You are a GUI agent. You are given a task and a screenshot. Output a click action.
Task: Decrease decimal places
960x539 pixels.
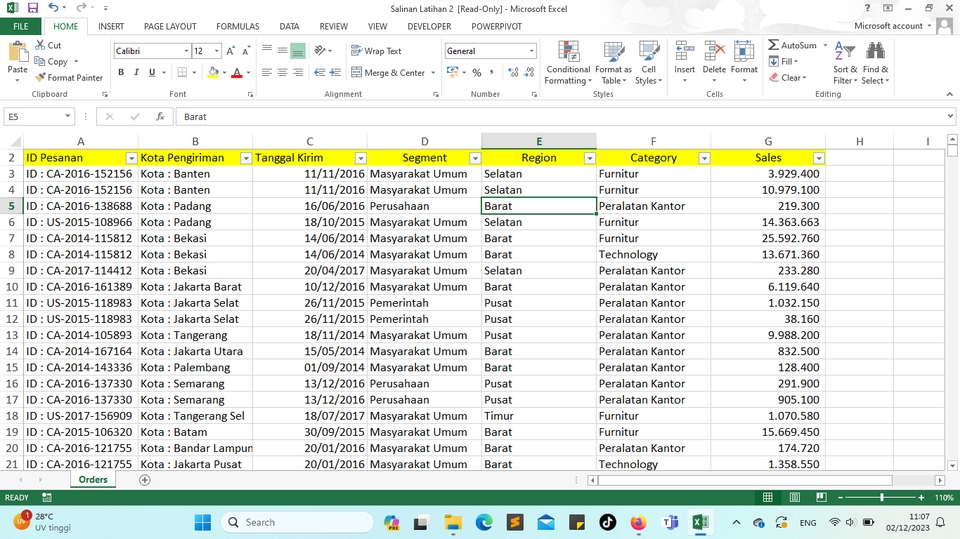(530, 72)
